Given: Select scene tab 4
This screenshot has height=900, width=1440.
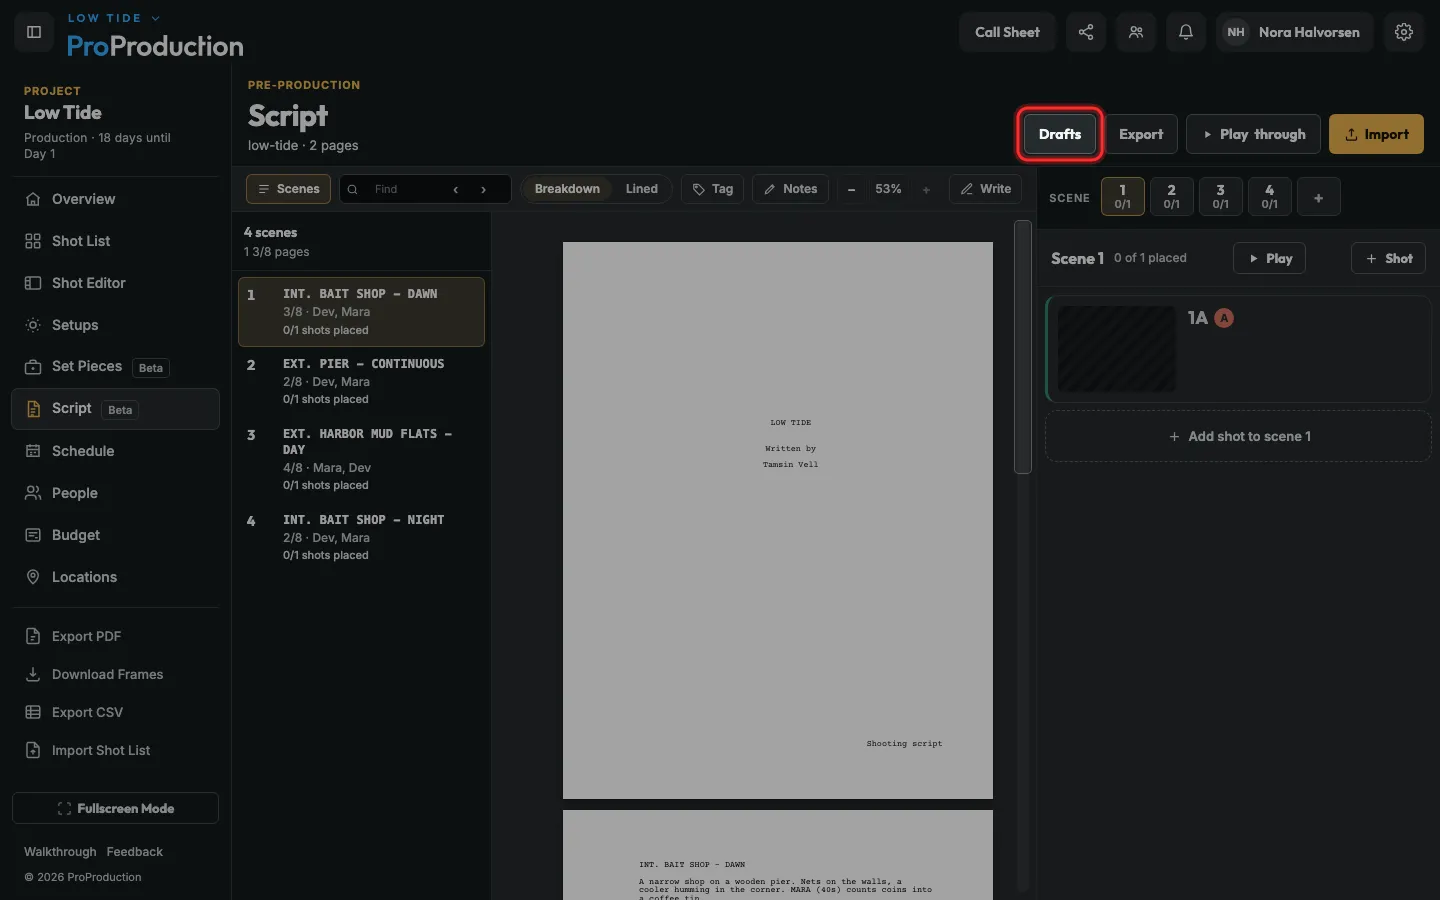Looking at the screenshot, I should click(x=1269, y=196).
